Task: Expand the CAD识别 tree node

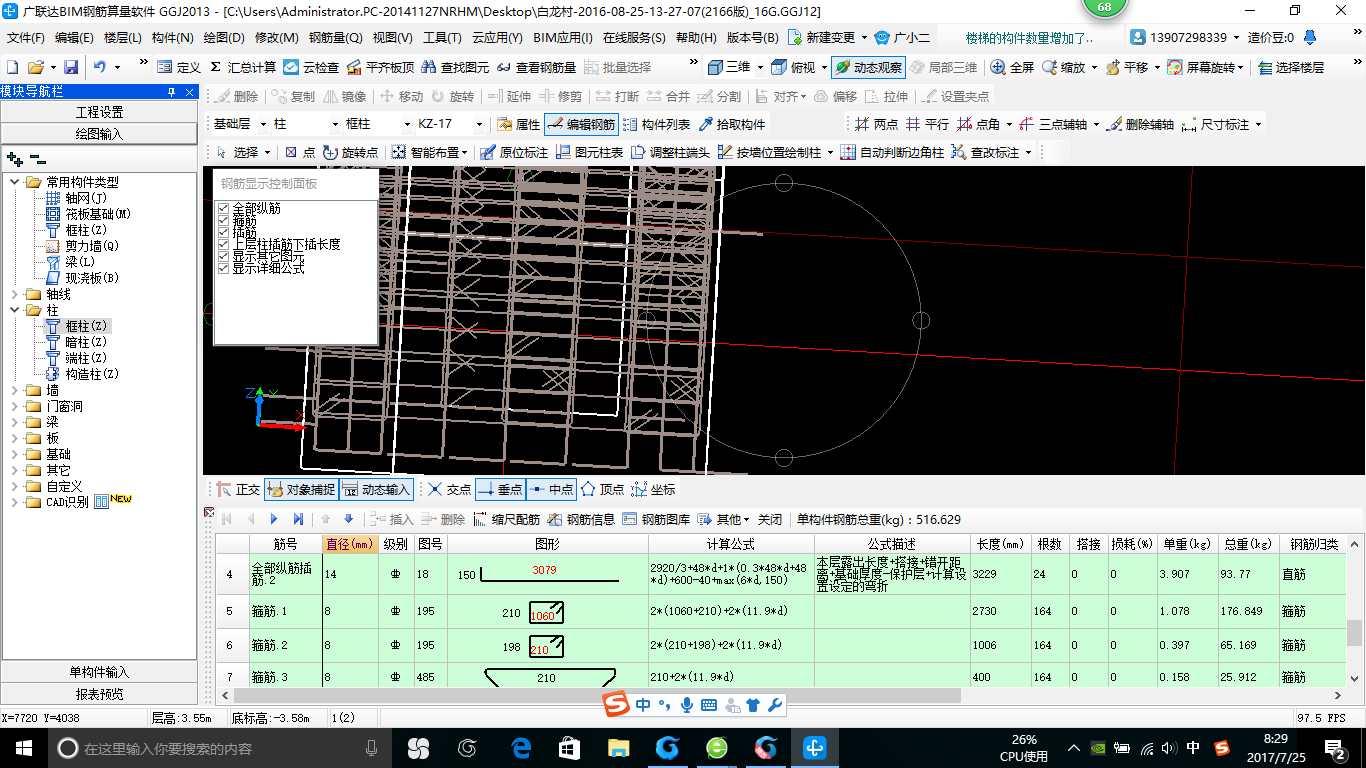Action: (15, 502)
